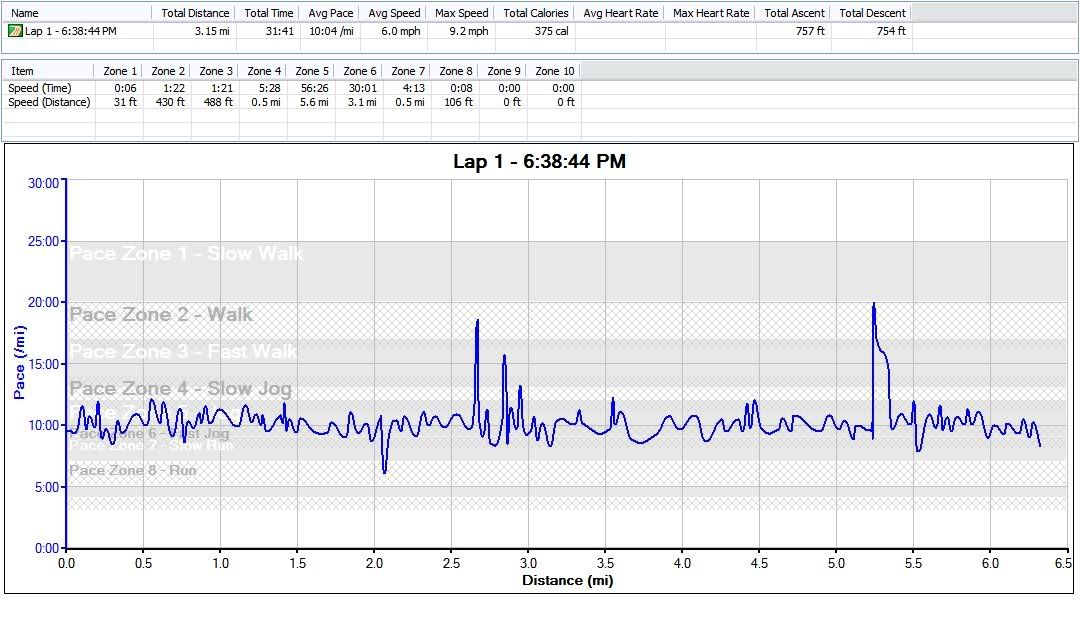Viewport: 1080px width, 638px height.
Task: Click the chart title Lap 1 - 6:38:44 PM
Action: point(539,162)
